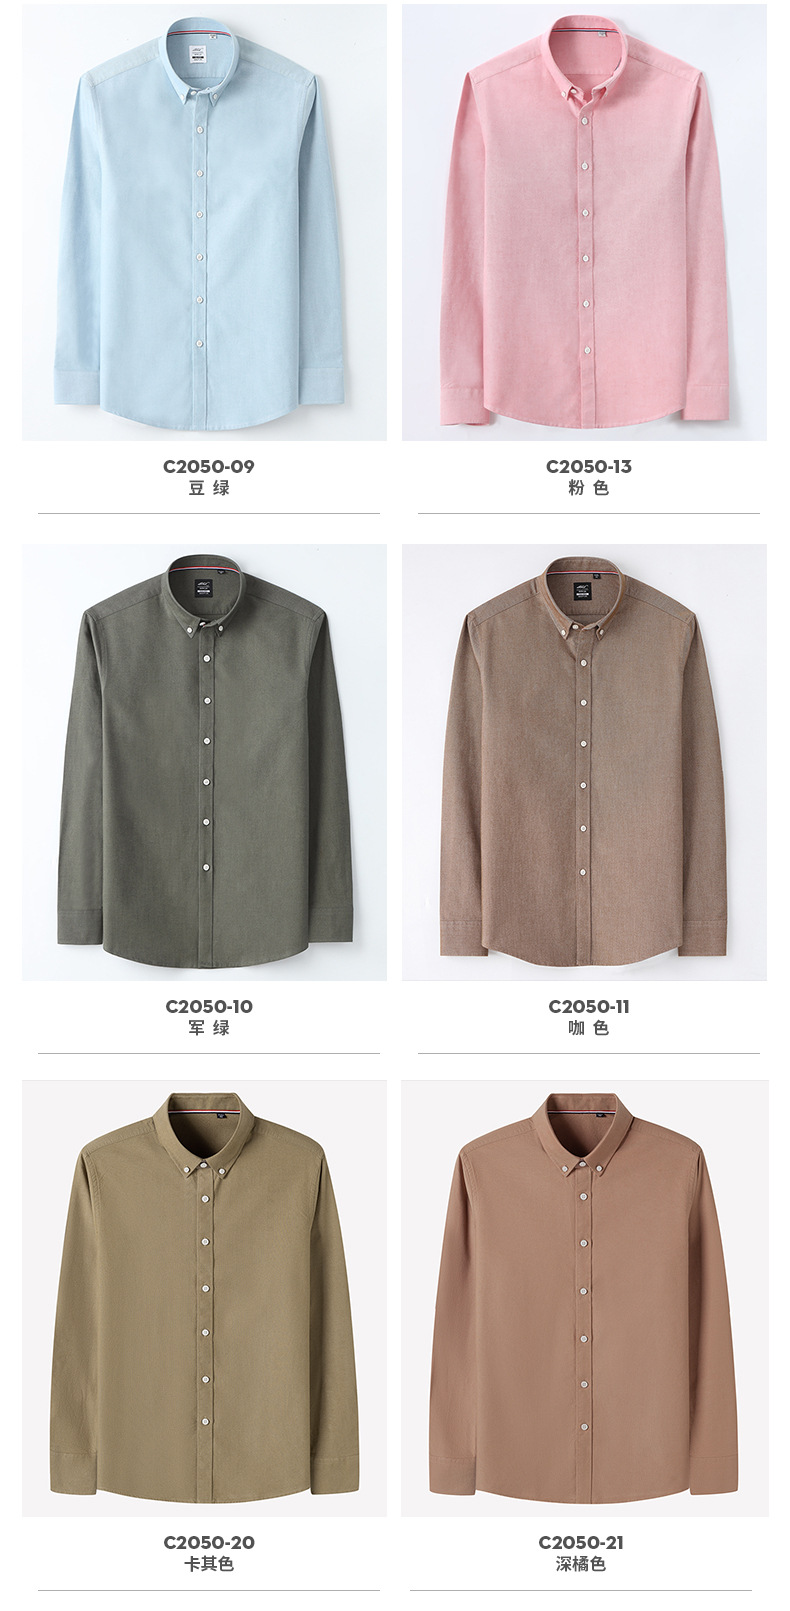Click the C2050-21 product code

581,1542
